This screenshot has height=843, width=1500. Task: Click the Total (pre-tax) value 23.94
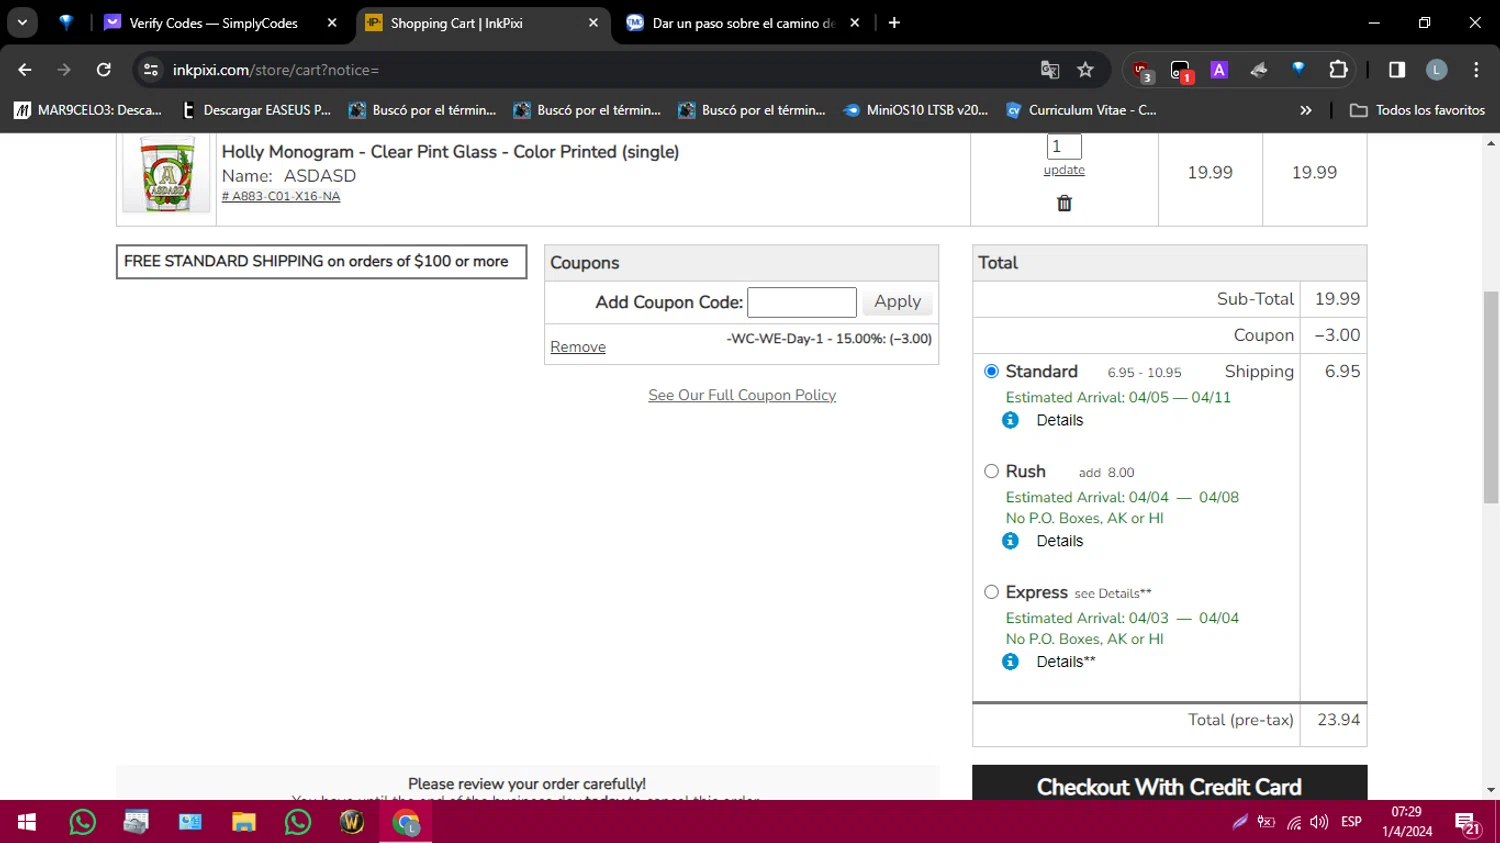[x=1338, y=720]
